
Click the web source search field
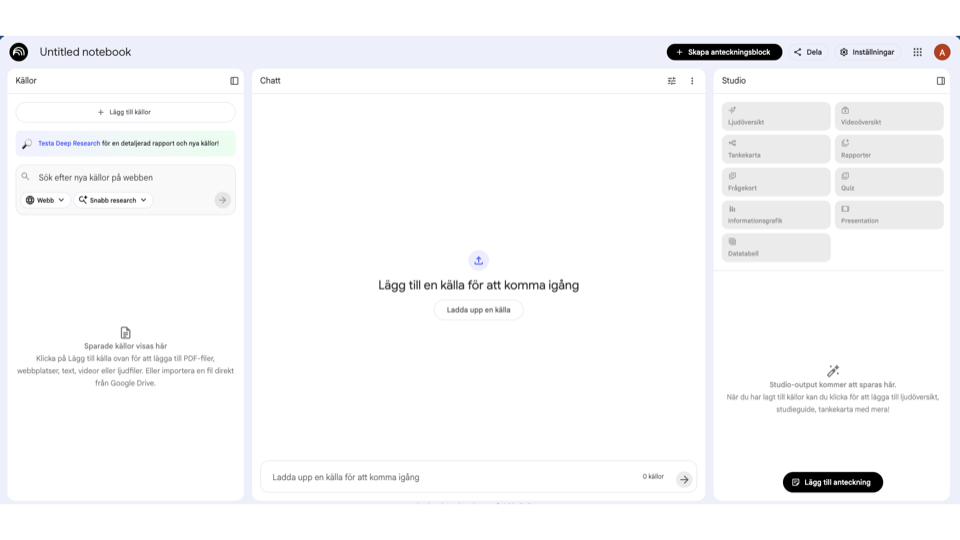click(125, 177)
